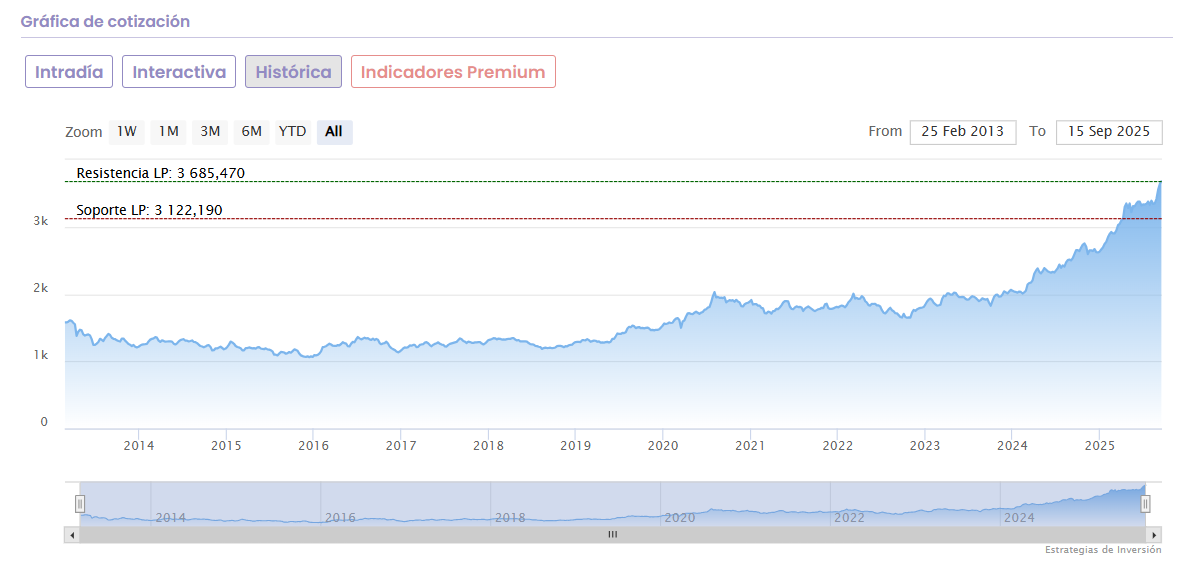Click the left navigator range handle

click(x=81, y=504)
